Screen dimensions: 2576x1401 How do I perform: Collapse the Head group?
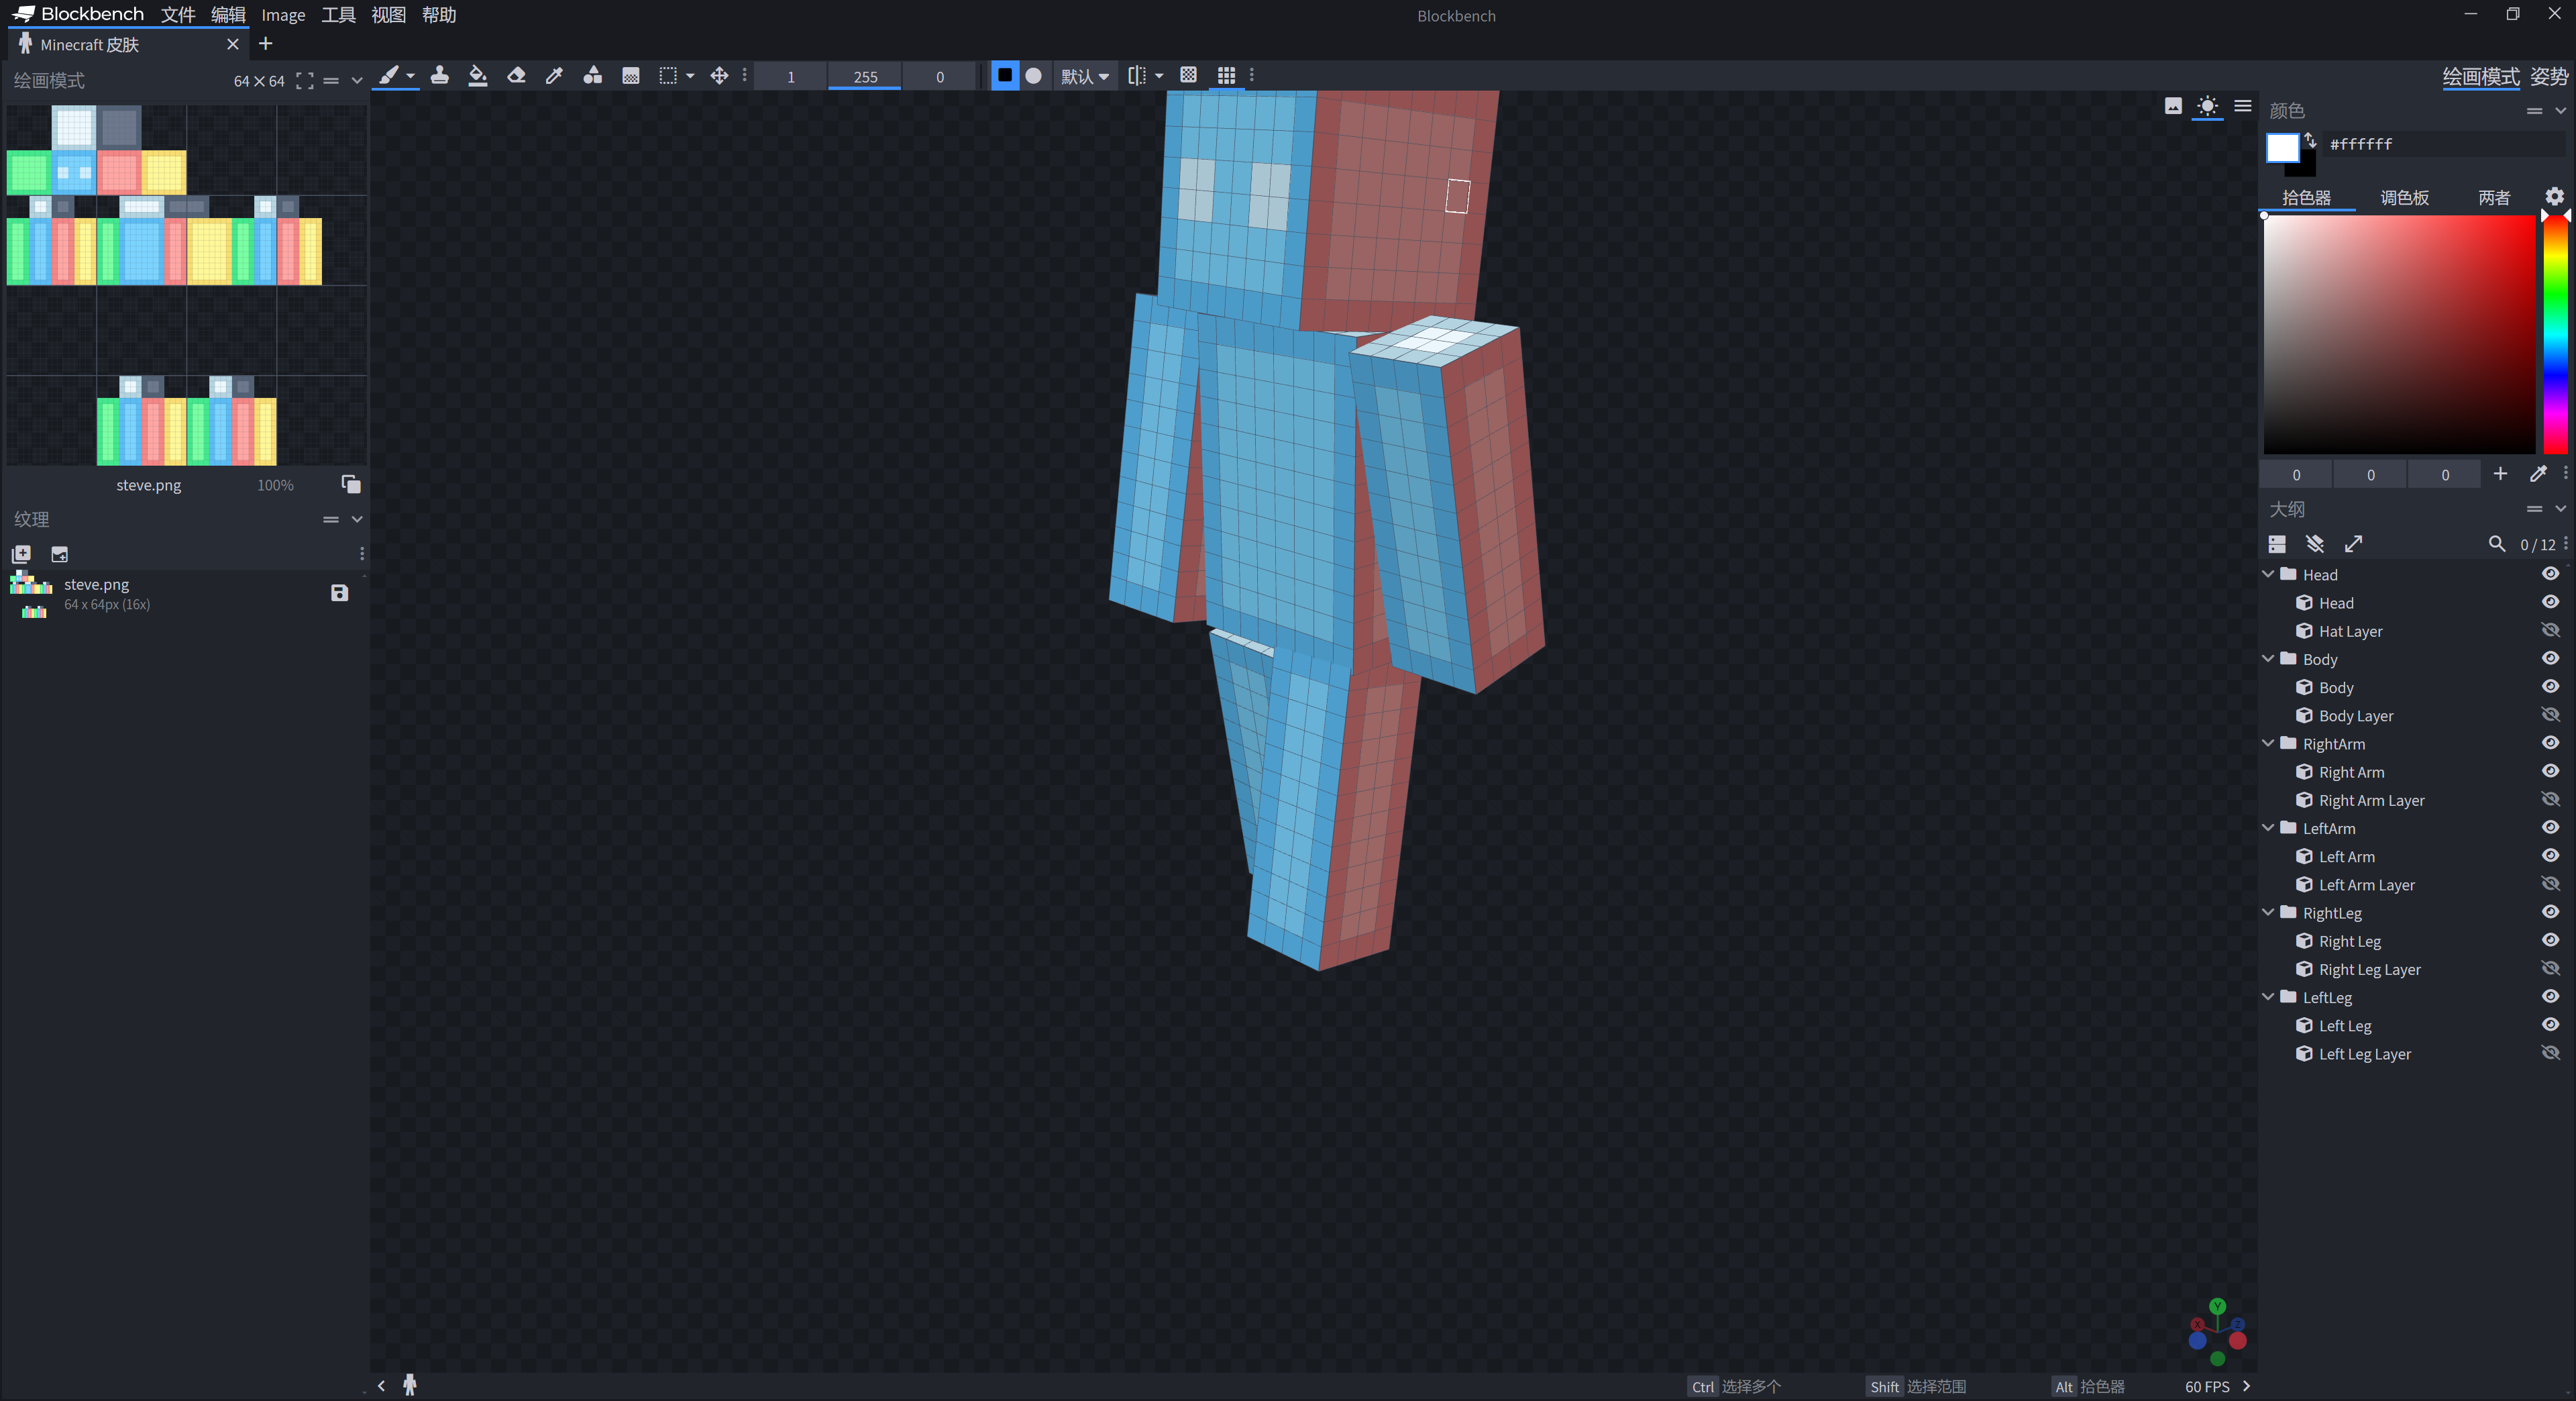click(2268, 574)
